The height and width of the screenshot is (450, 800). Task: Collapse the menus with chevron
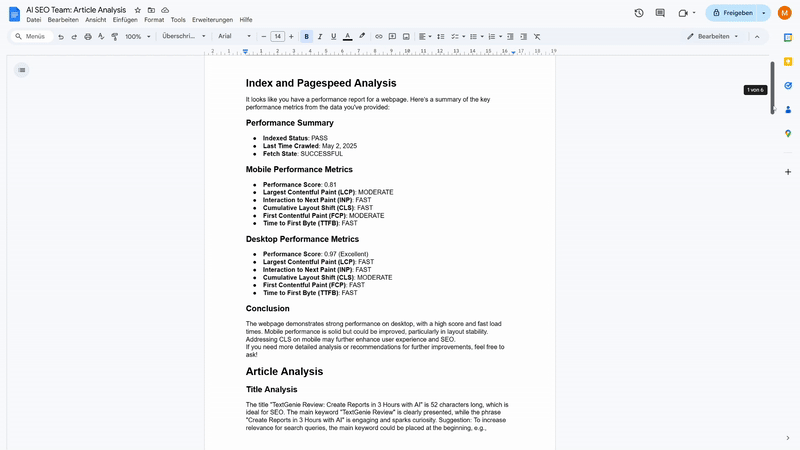pyautogui.click(x=757, y=37)
